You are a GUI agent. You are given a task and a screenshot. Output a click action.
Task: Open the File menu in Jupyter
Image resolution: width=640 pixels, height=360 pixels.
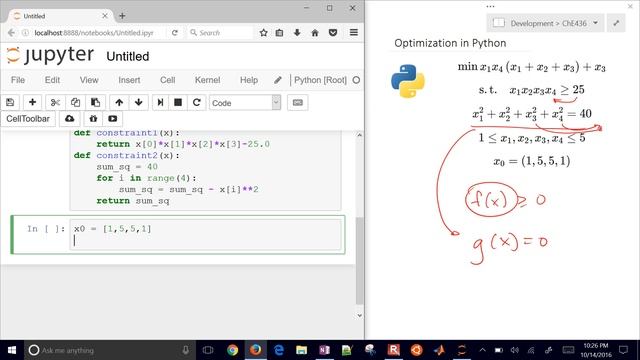[18, 80]
